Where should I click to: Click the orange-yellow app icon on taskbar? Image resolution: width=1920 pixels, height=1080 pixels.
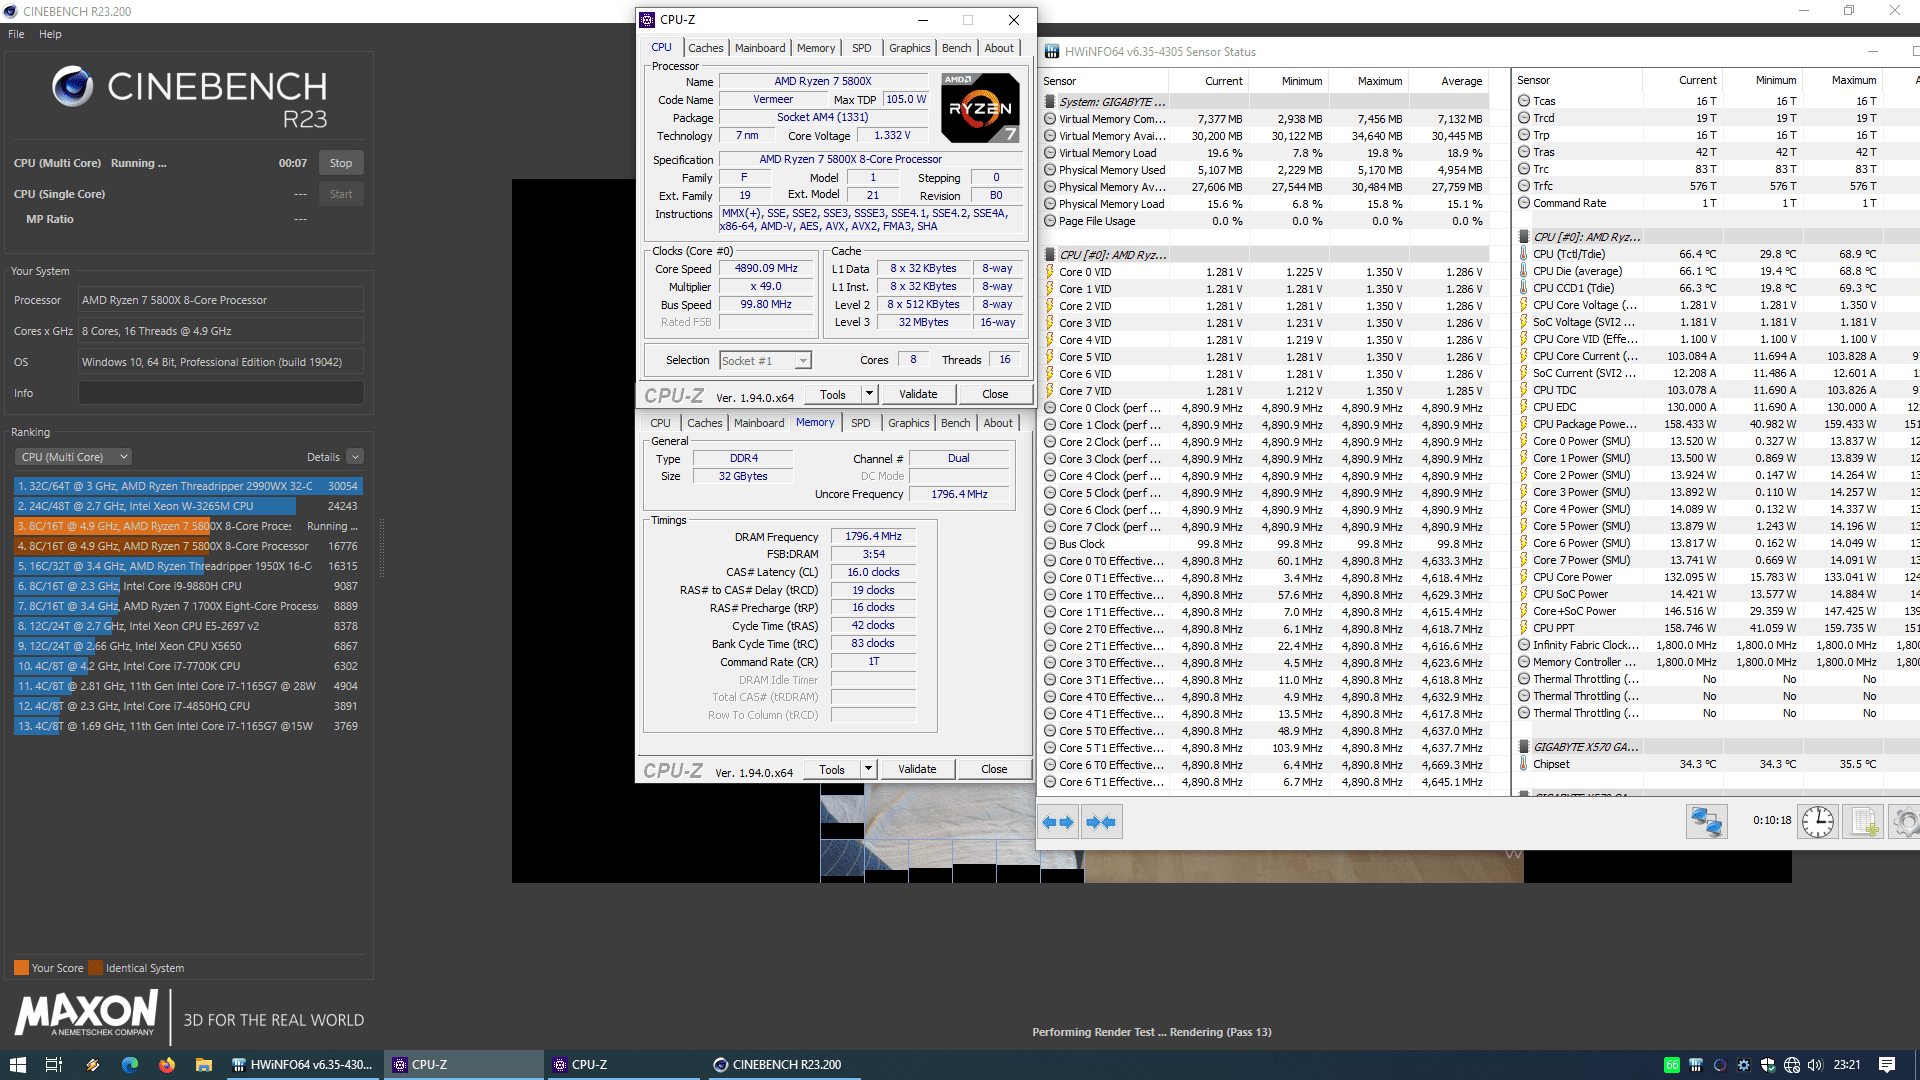[93, 1065]
